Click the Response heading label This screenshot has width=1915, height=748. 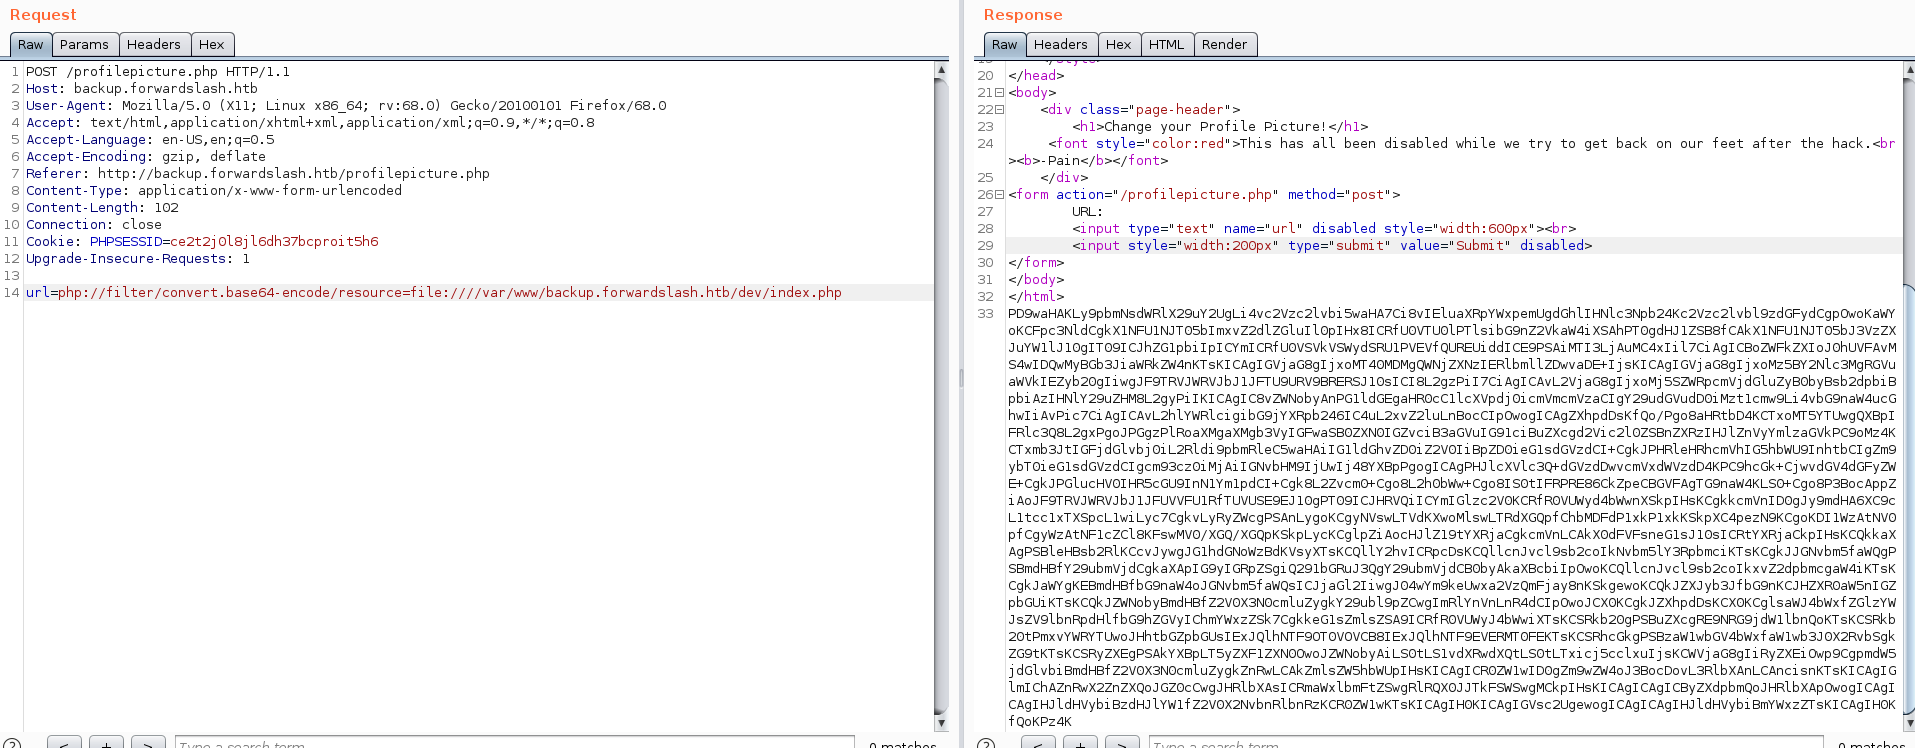pos(1023,15)
